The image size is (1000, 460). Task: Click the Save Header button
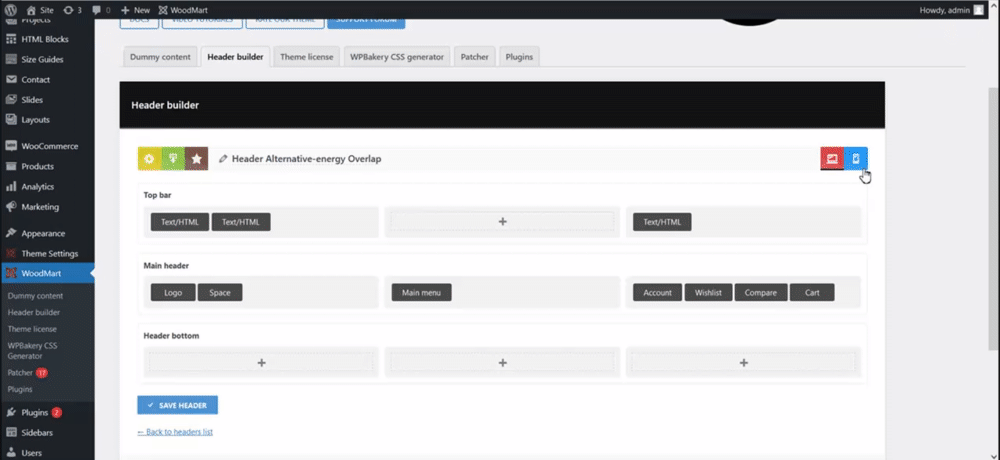click(177, 405)
